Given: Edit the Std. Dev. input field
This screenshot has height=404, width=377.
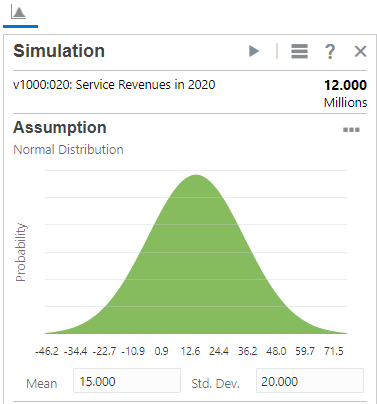Looking at the screenshot, I should (310, 381).
